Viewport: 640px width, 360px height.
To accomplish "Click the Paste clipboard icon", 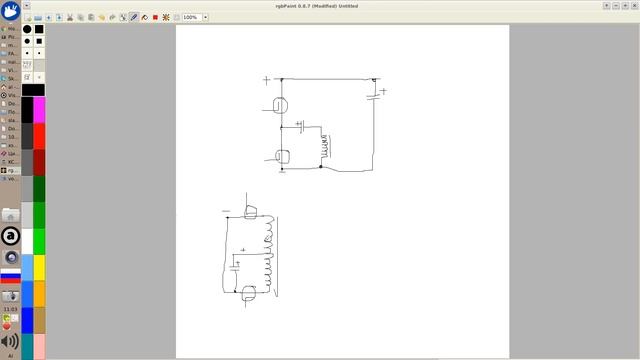I will [x=91, y=18].
